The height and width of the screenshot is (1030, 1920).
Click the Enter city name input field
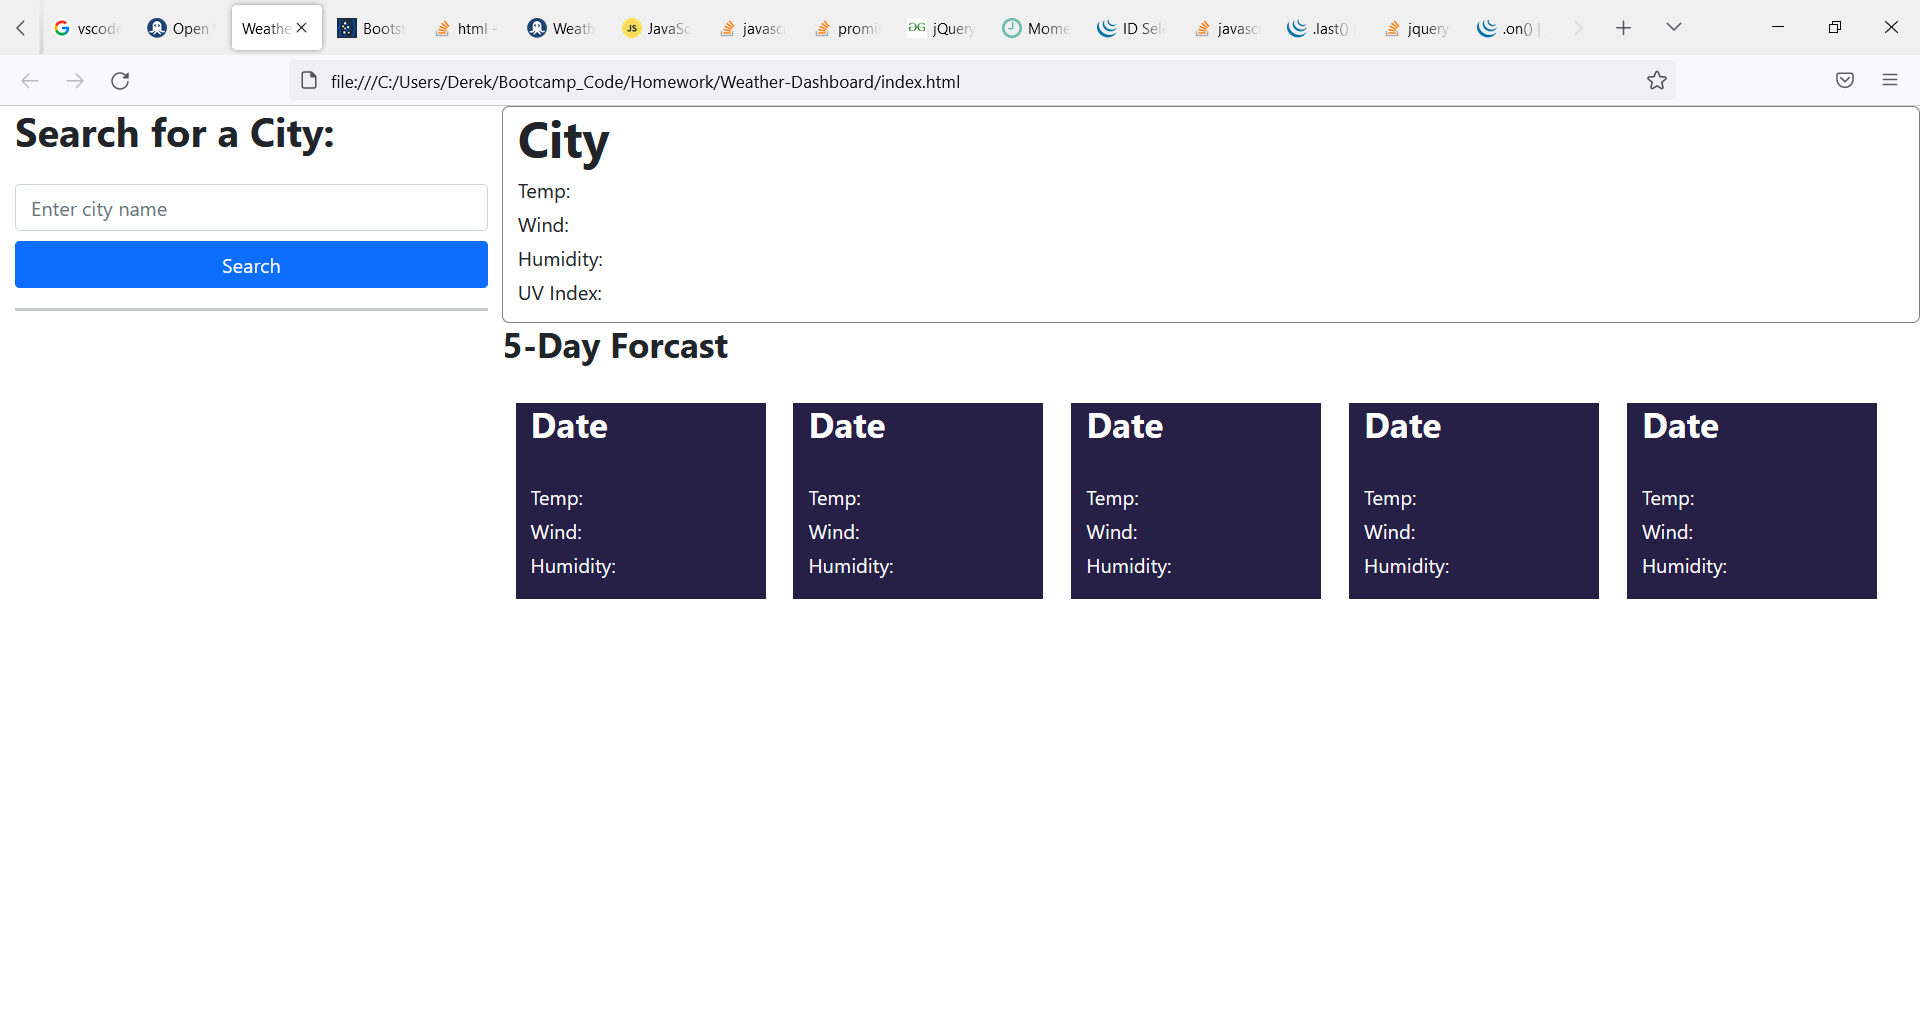pos(251,208)
